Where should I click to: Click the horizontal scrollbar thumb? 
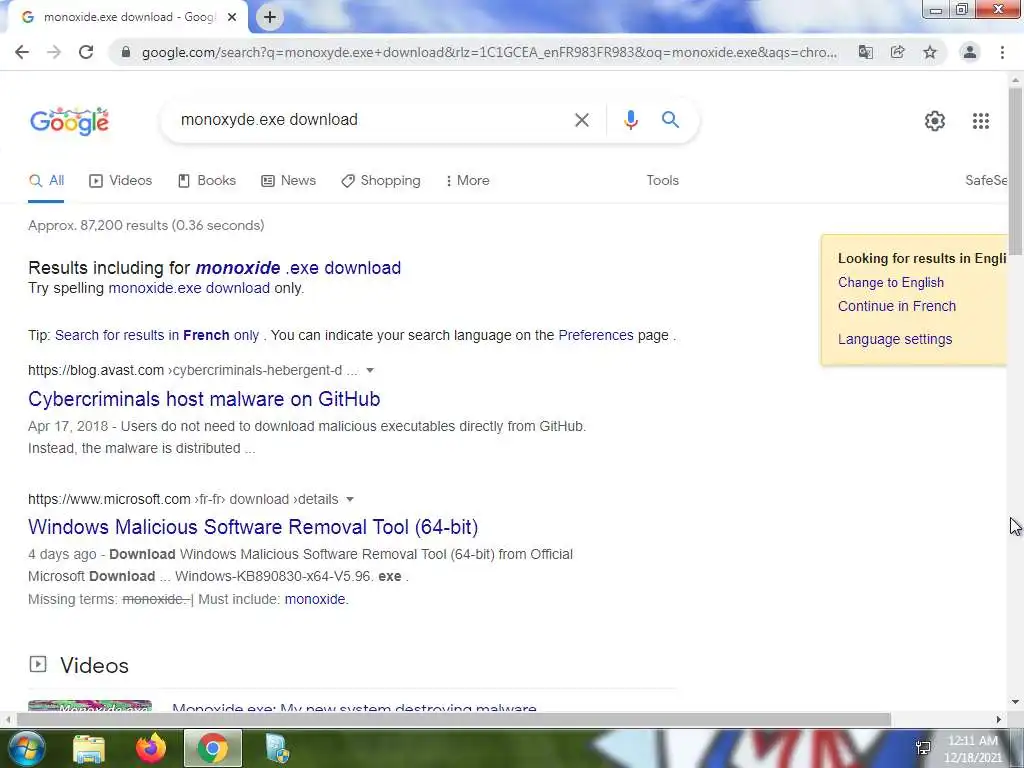[x=454, y=720]
